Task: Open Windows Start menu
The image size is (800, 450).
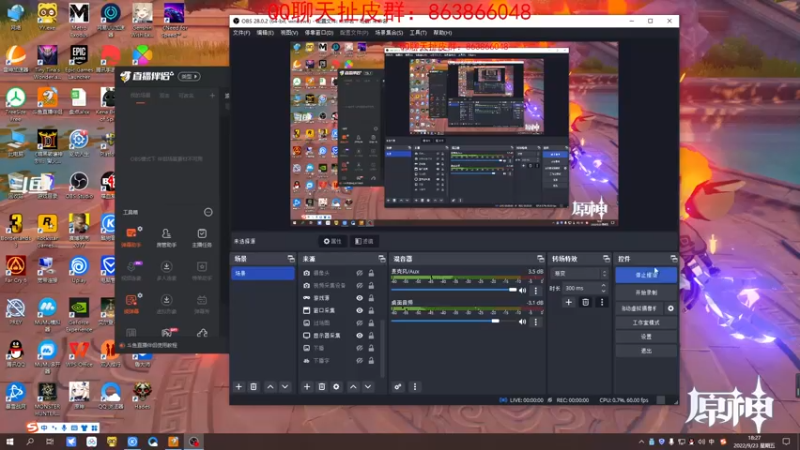Action: tap(9, 442)
